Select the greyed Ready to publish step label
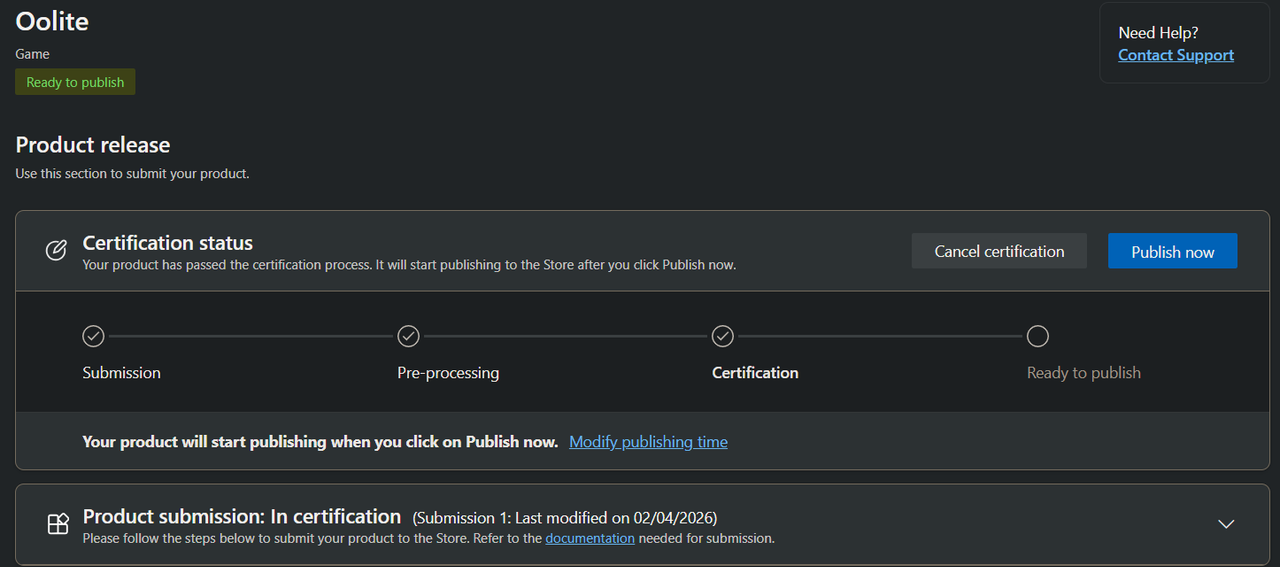The image size is (1280, 567). 1083,372
